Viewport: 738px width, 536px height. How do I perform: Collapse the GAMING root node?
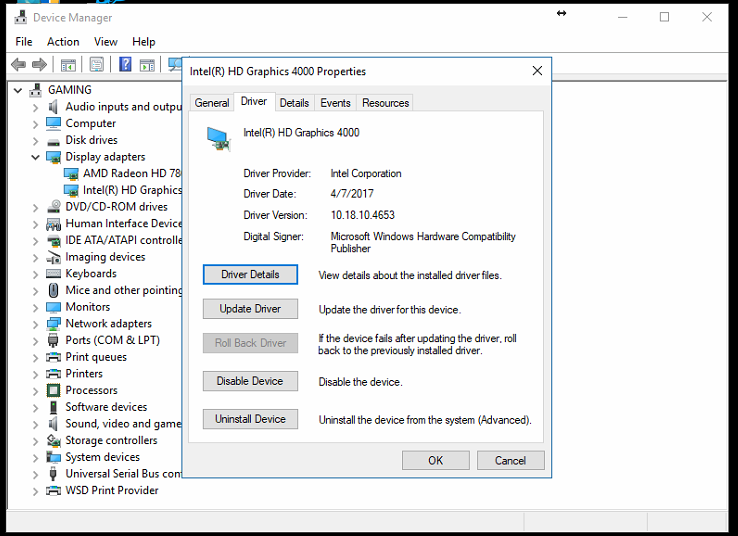18,90
